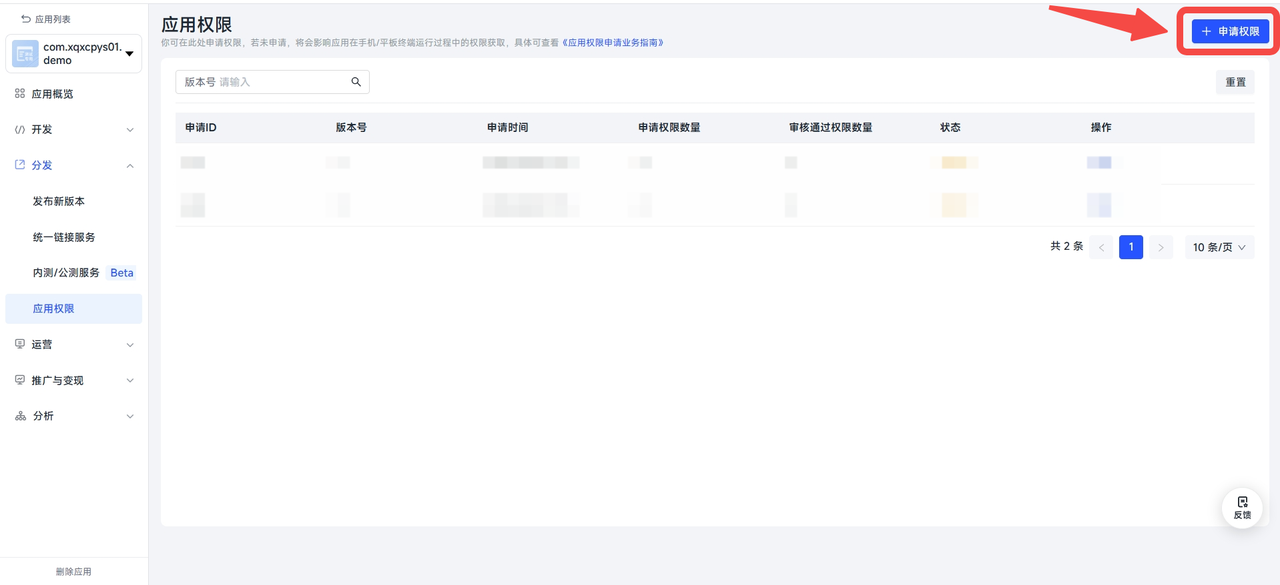
Task: Click the 申请权限 button
Action: (x=1230, y=32)
